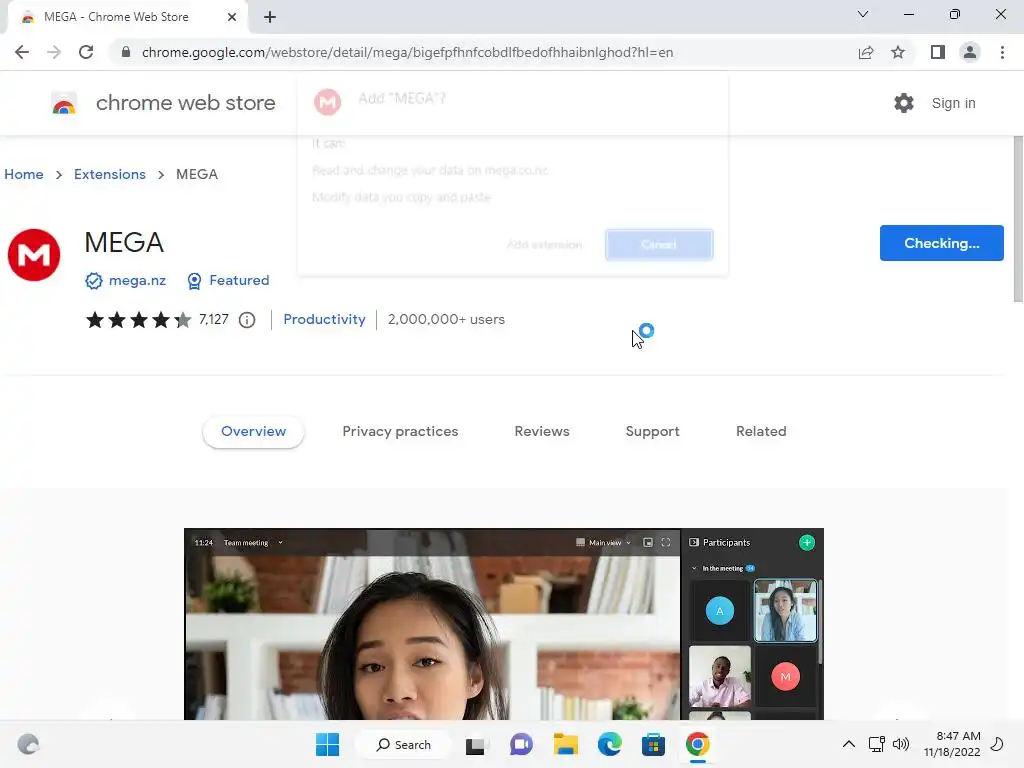
Task: Open web store settings gear
Action: click(904, 103)
